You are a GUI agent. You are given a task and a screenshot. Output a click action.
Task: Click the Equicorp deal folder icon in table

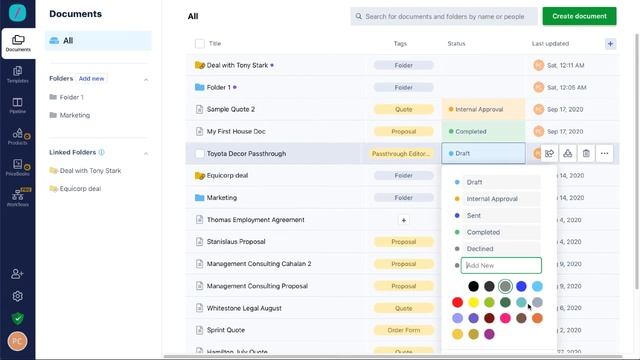200,176
